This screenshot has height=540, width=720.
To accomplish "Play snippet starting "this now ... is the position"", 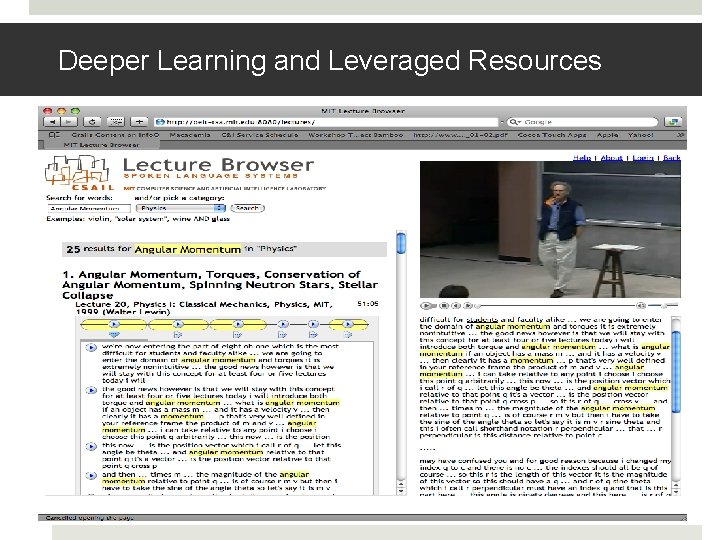I will coord(91,446).
